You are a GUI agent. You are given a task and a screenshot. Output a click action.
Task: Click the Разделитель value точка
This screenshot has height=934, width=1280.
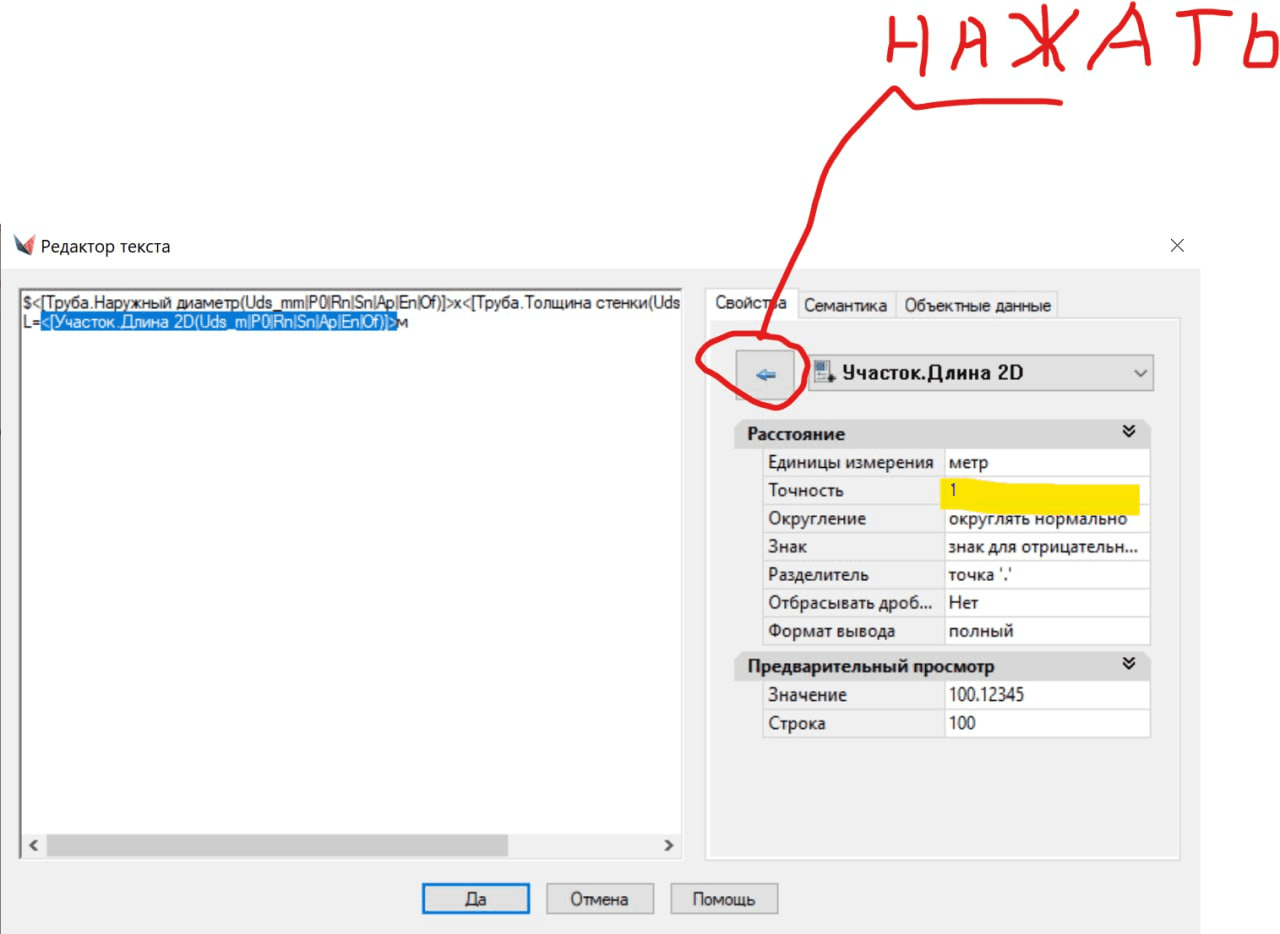tap(1045, 575)
